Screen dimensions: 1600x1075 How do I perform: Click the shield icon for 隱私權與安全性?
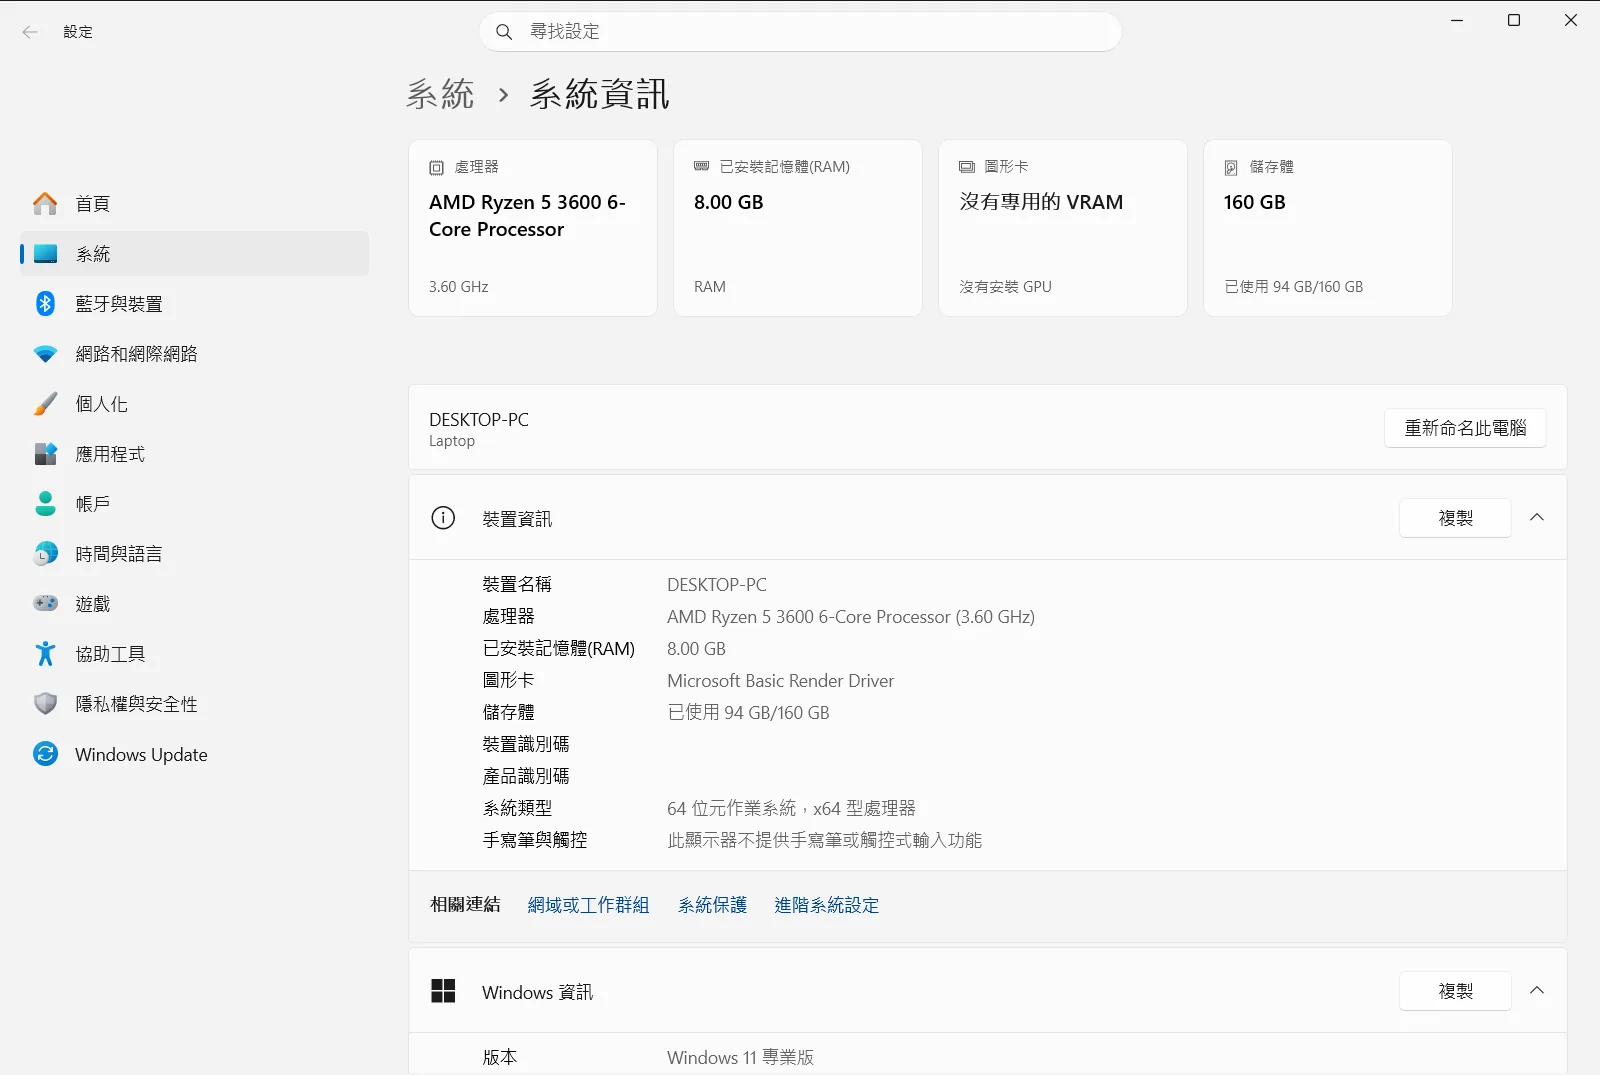point(45,704)
